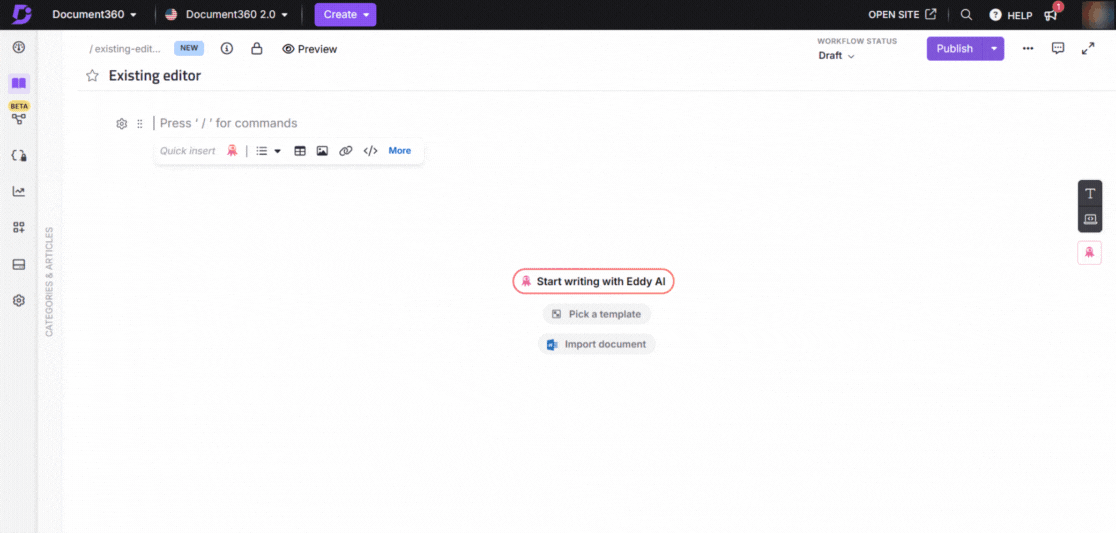The height and width of the screenshot is (533, 1116).
Task: Open the Widgets grid-plus icon
Action: (19, 228)
